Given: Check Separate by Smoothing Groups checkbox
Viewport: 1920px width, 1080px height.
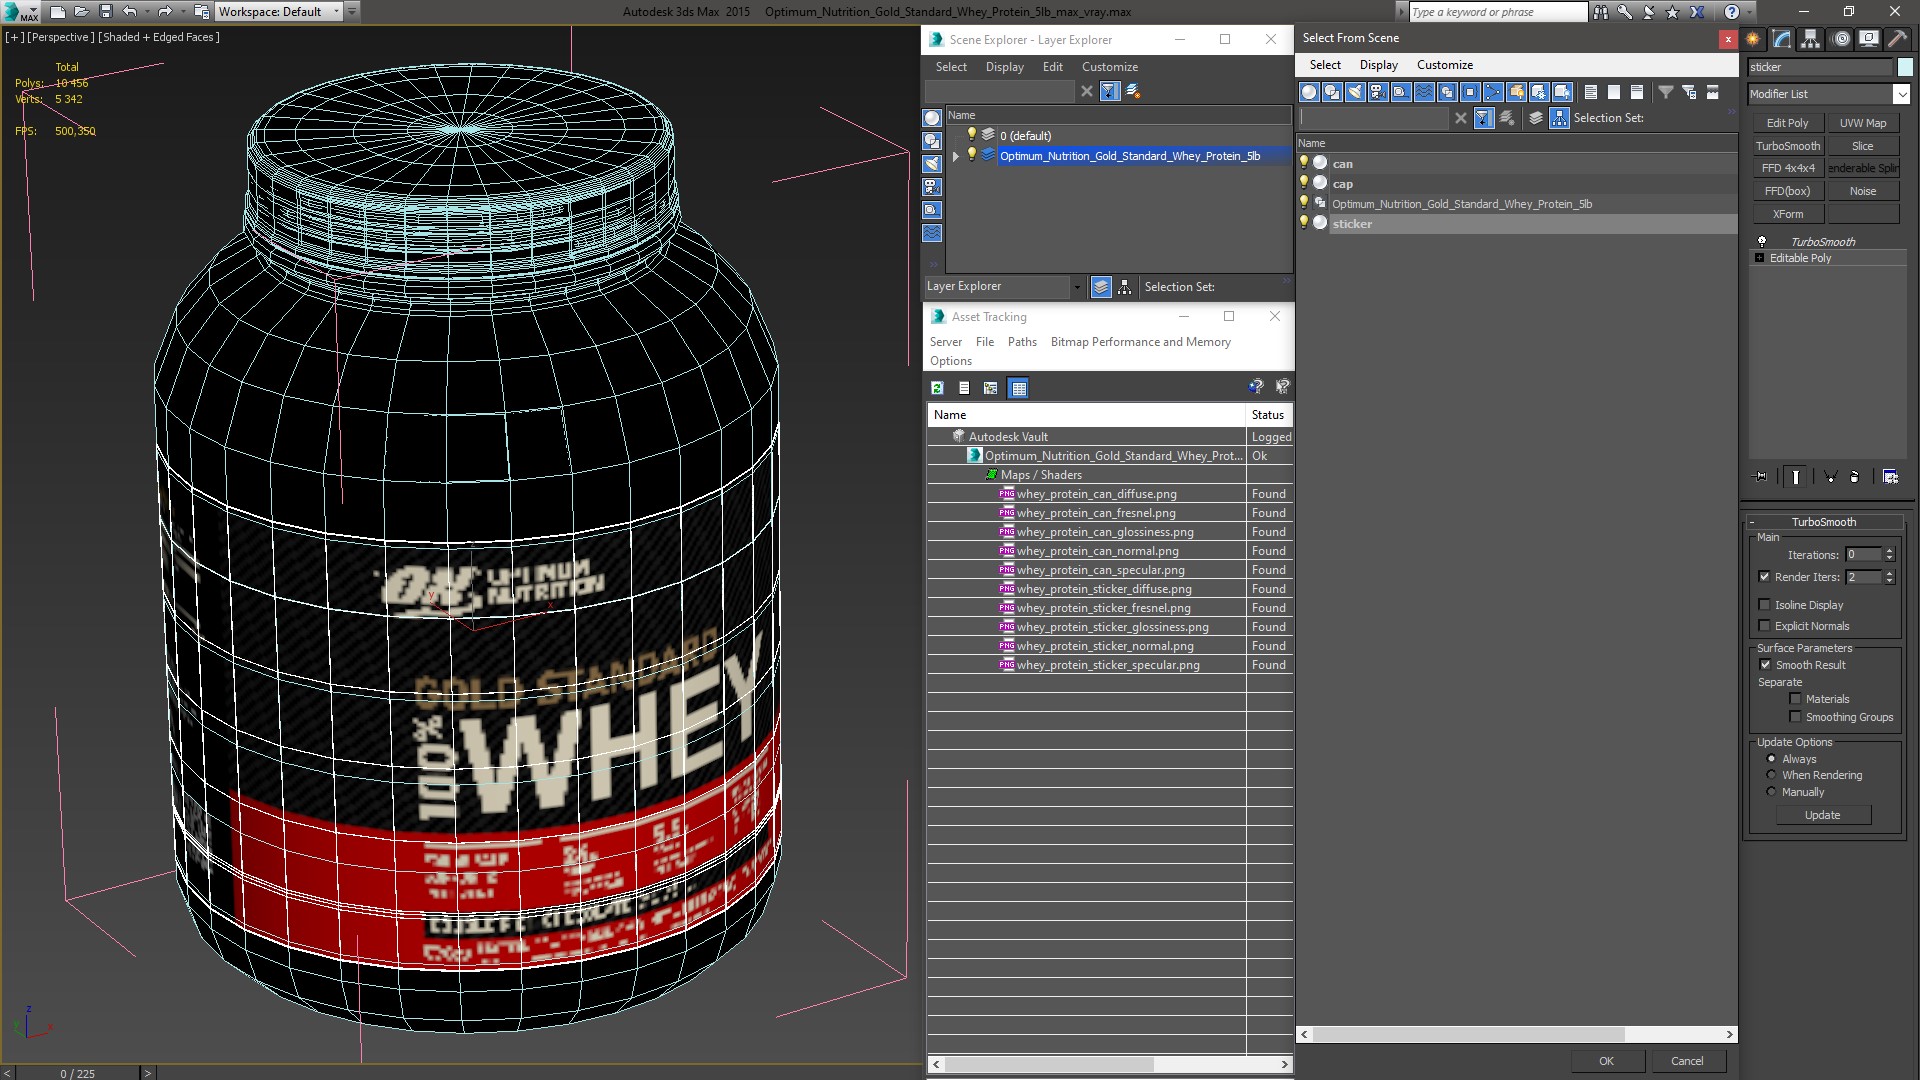Looking at the screenshot, I should pyautogui.click(x=1795, y=717).
